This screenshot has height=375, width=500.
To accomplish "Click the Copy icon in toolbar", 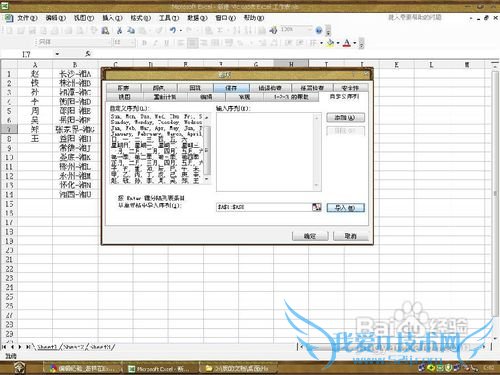I will click(131, 31).
